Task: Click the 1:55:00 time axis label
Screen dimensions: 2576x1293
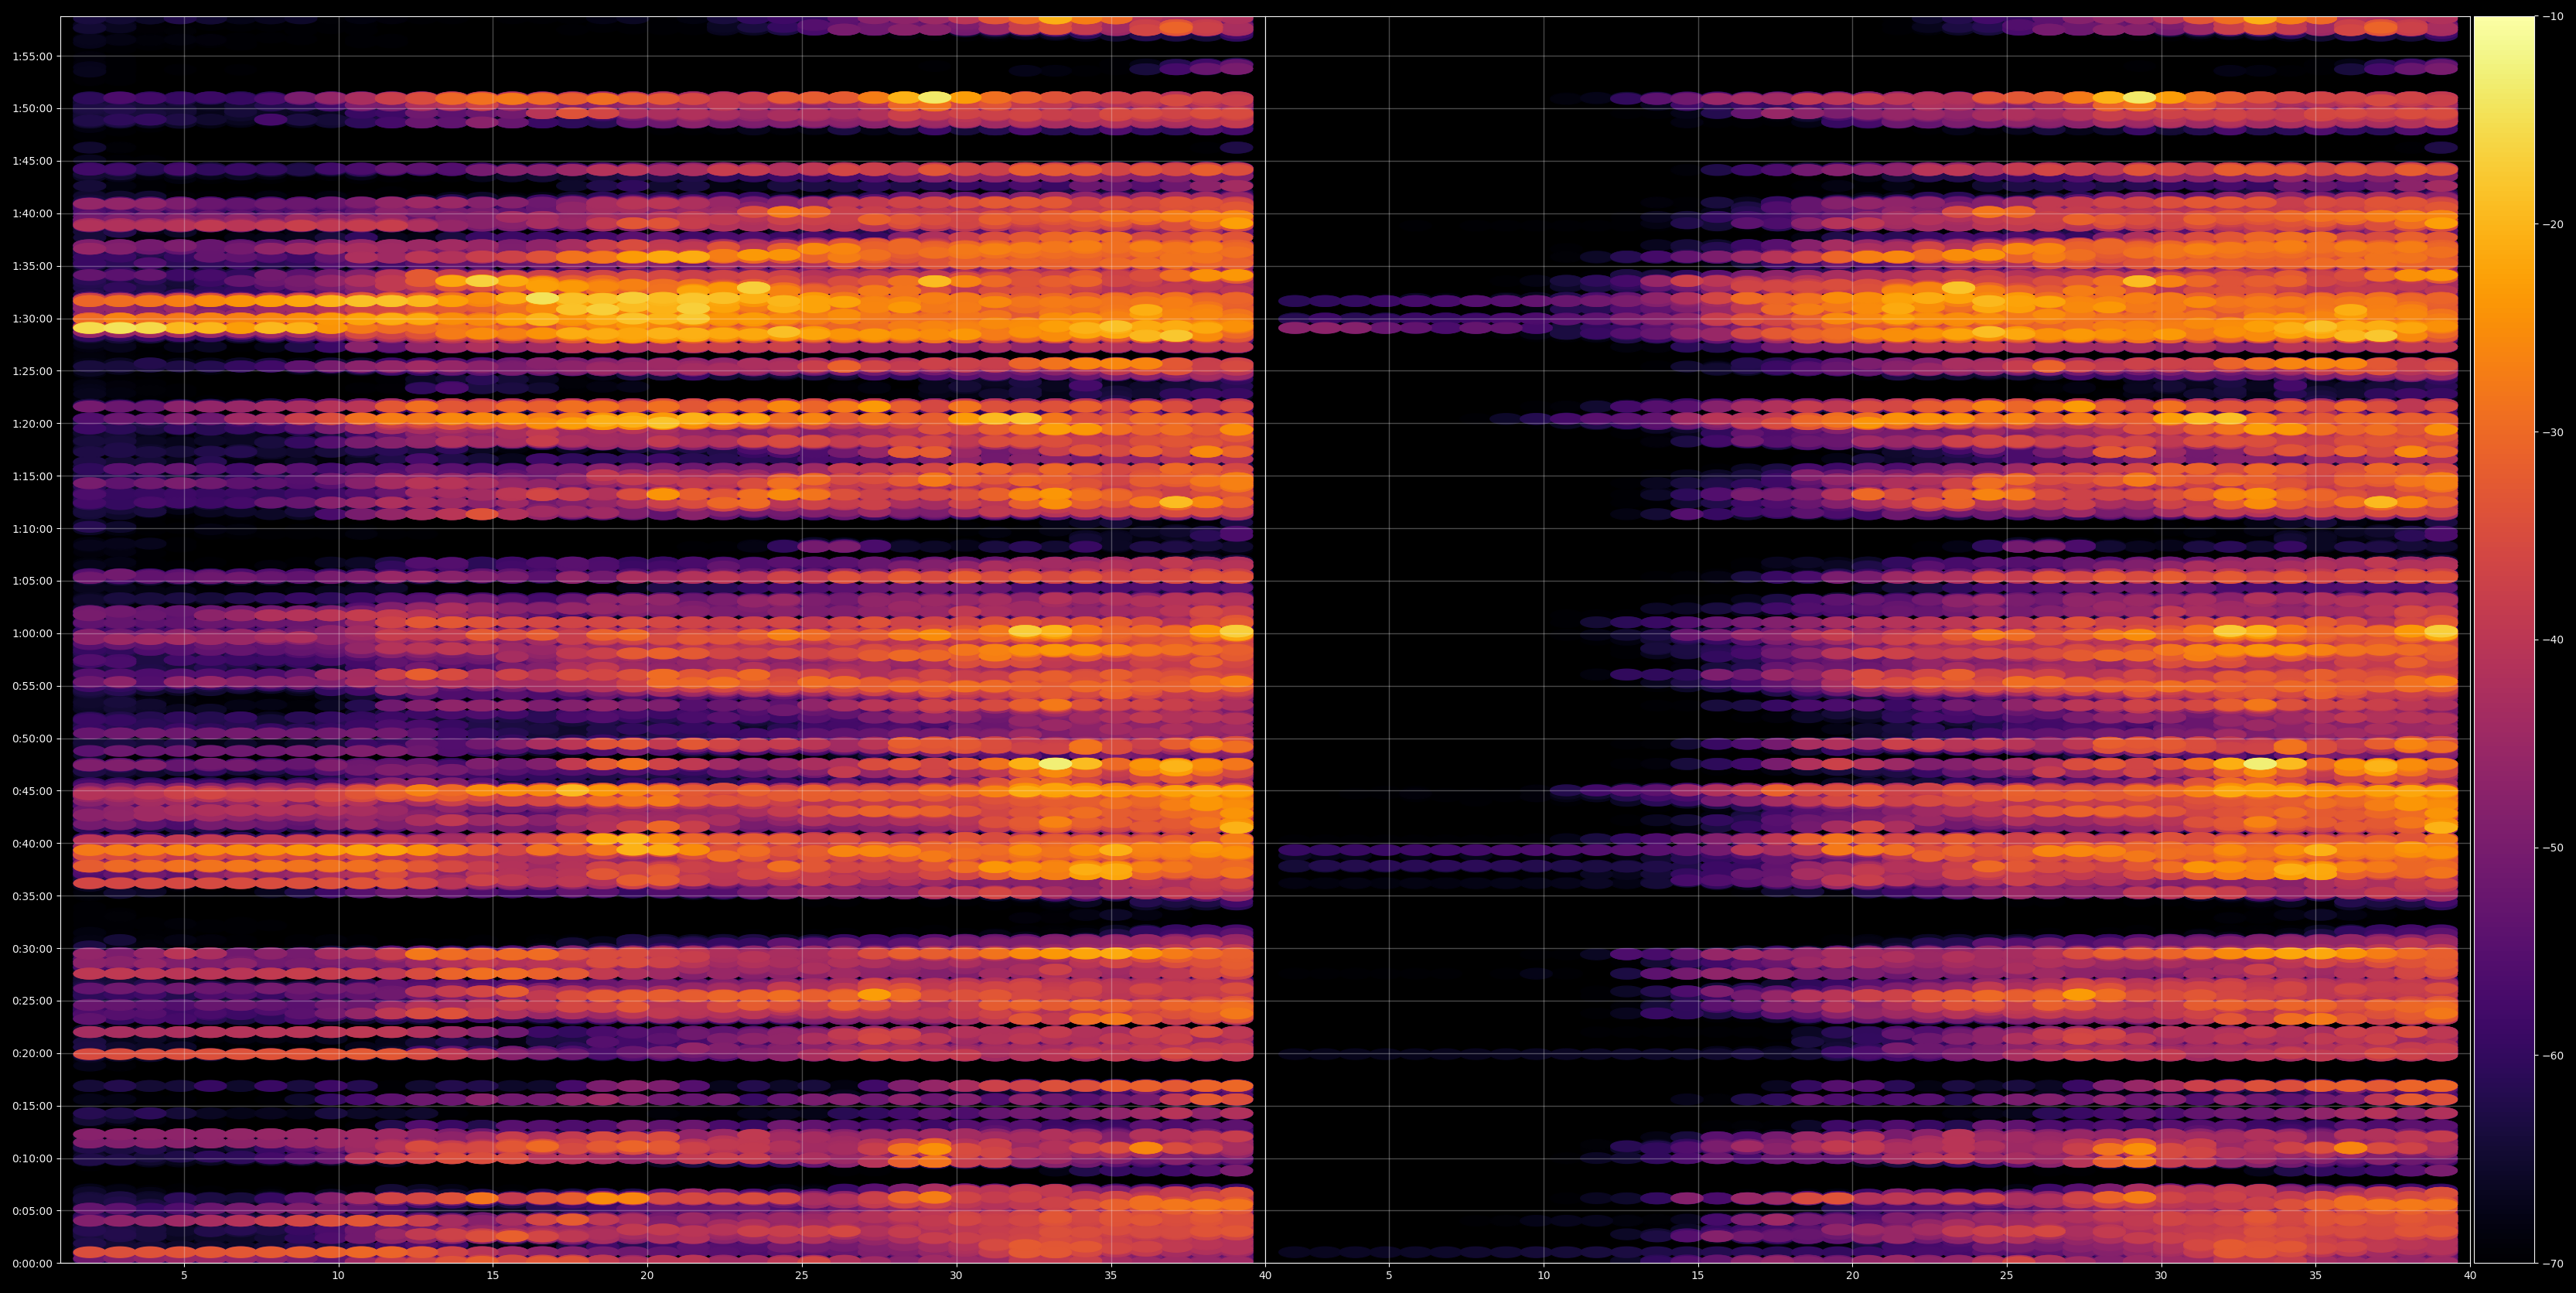Action: coord(32,56)
